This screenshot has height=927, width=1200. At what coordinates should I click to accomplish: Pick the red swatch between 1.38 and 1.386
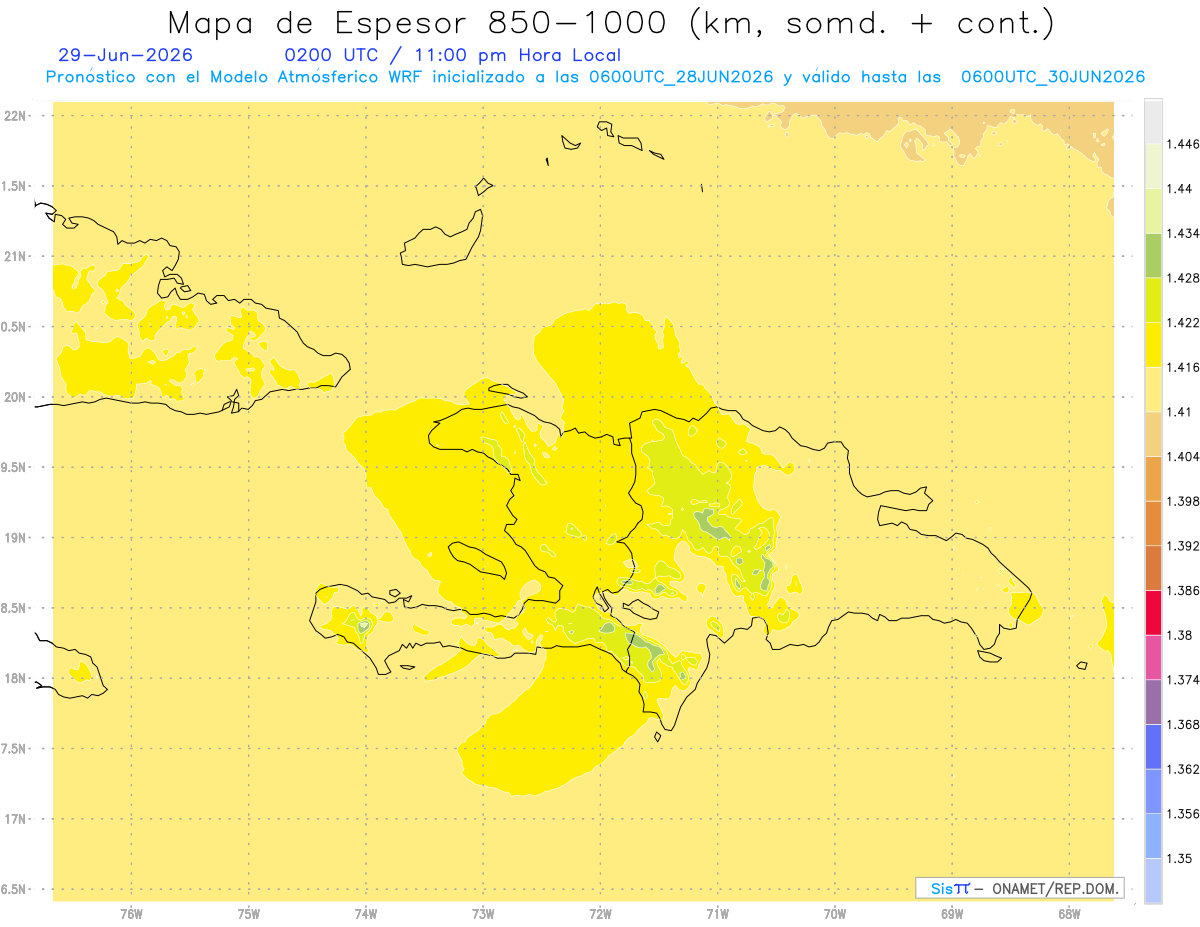point(1153,612)
